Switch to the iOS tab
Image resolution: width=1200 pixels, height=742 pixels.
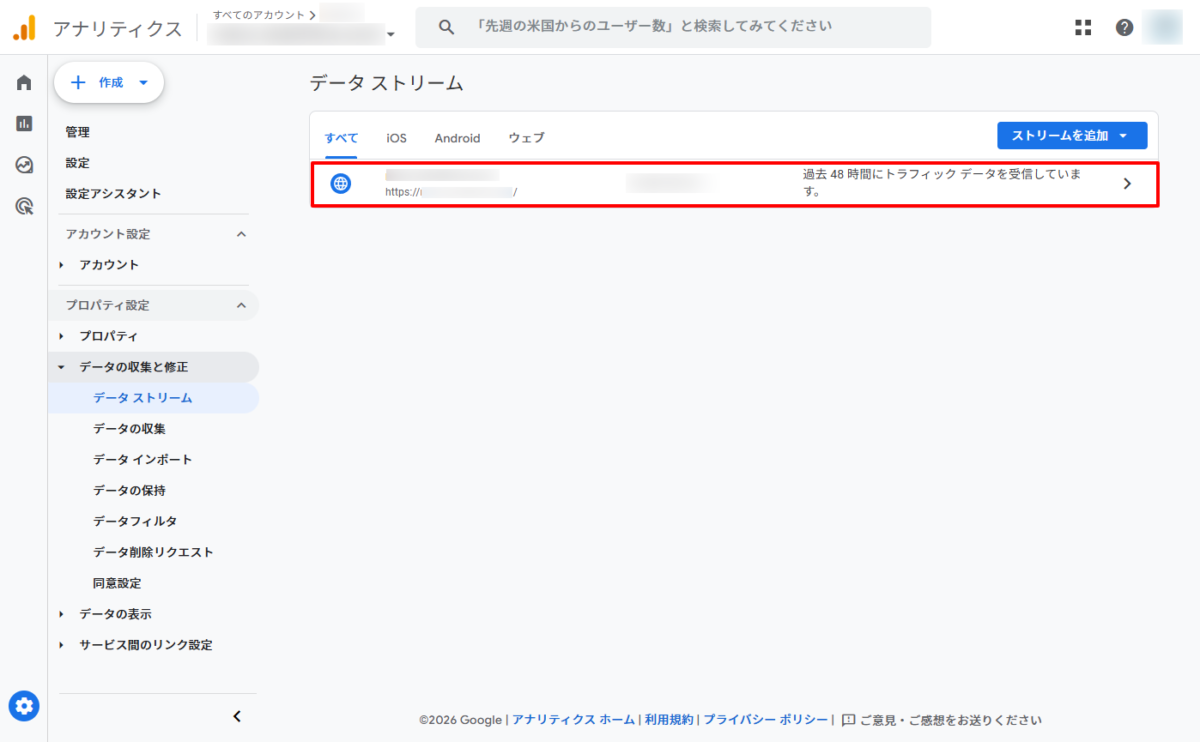click(x=396, y=138)
